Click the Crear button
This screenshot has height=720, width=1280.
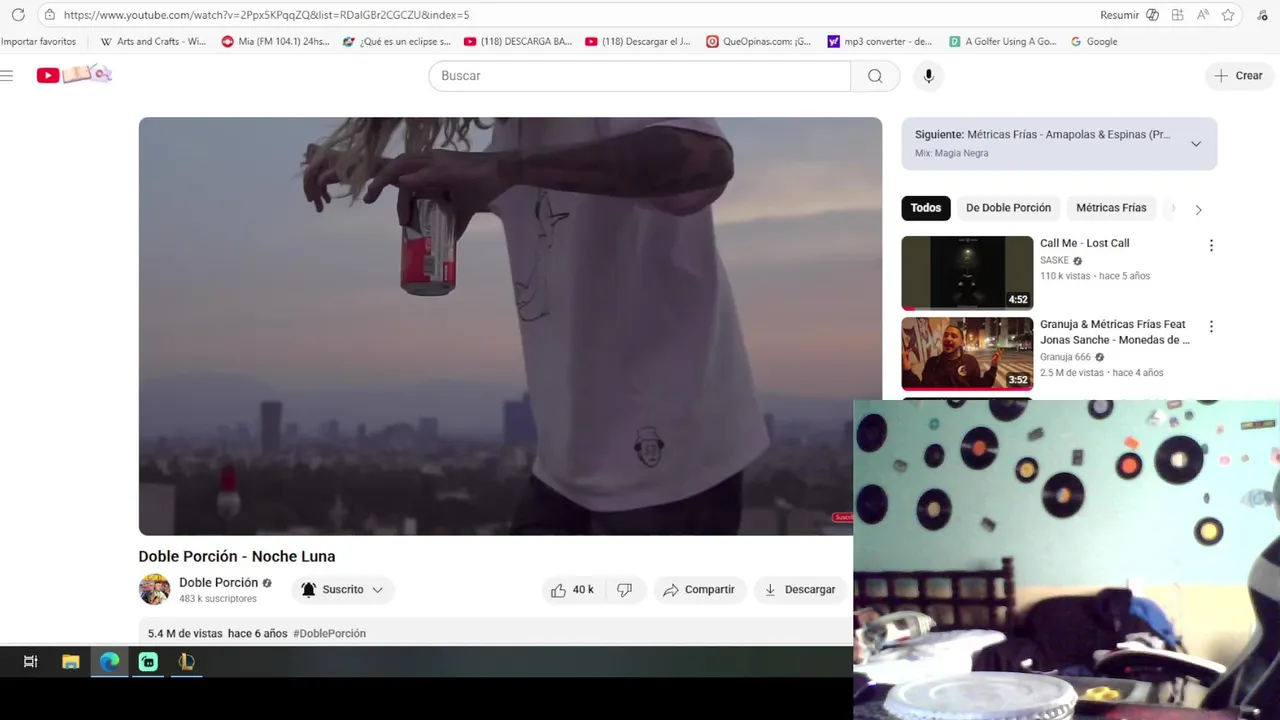(x=1238, y=76)
